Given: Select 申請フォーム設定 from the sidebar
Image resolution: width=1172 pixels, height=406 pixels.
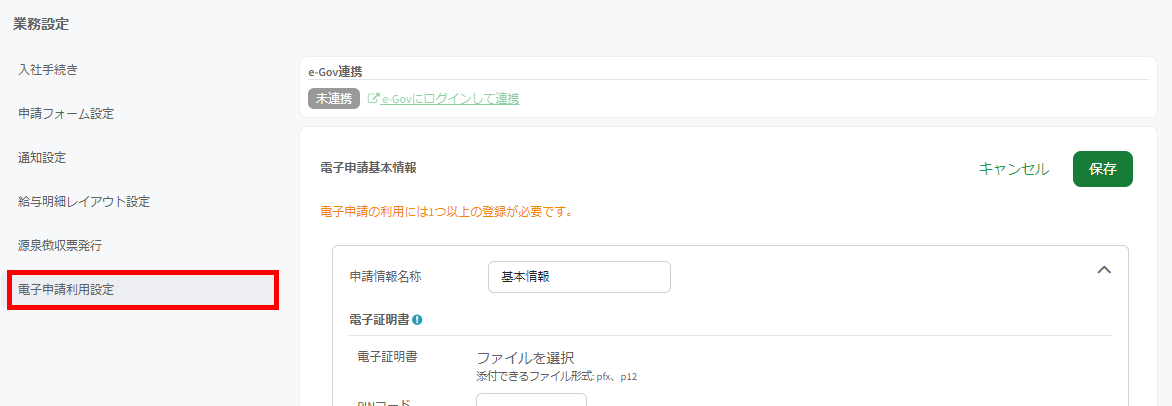Looking at the screenshot, I should [66, 114].
